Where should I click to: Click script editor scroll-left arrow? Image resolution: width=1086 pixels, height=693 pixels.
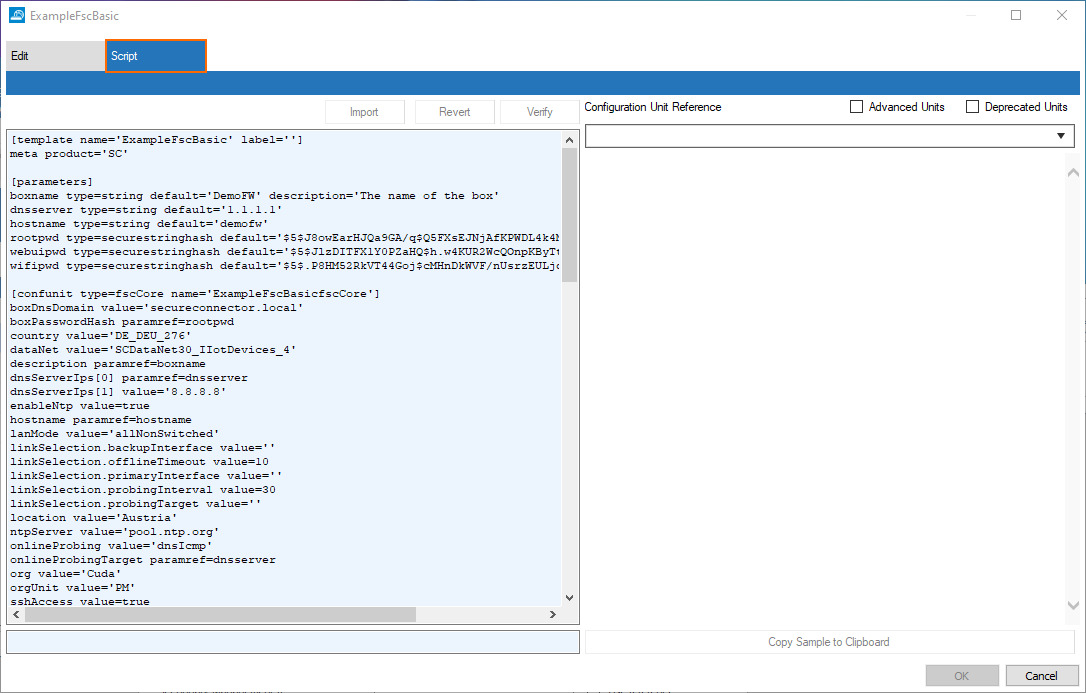click(17, 614)
